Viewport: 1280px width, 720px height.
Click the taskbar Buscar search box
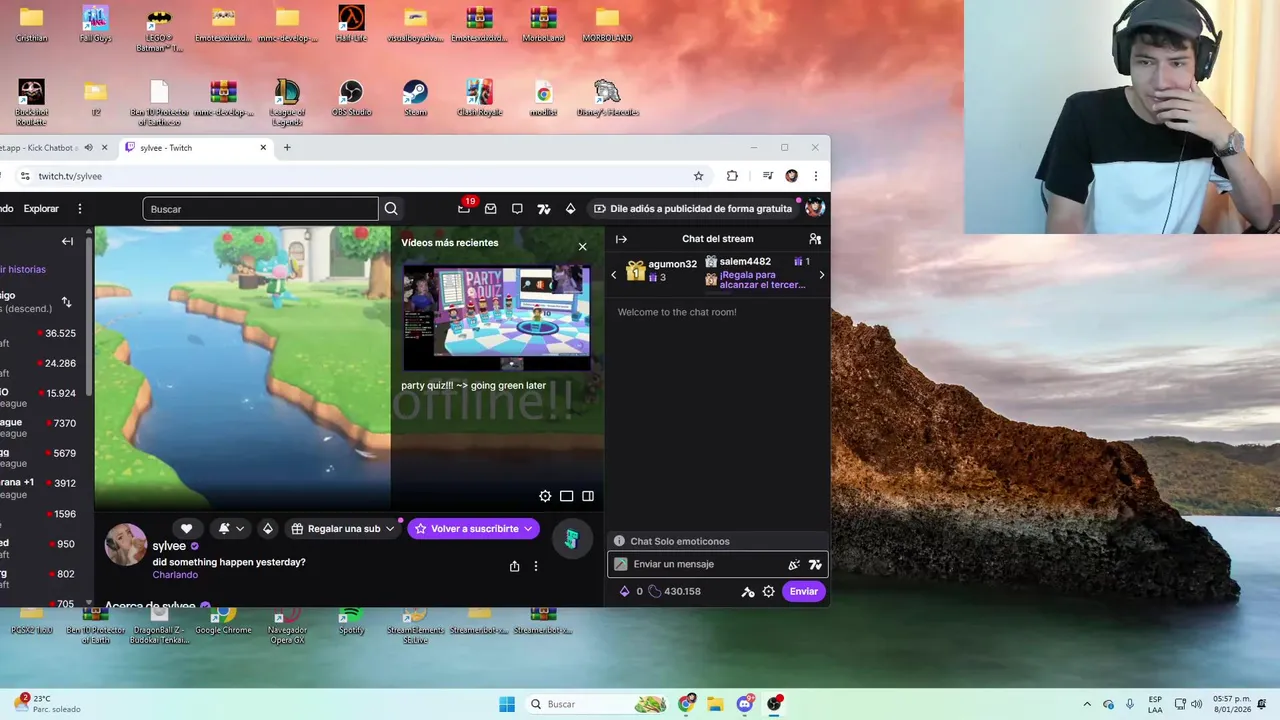(x=598, y=704)
